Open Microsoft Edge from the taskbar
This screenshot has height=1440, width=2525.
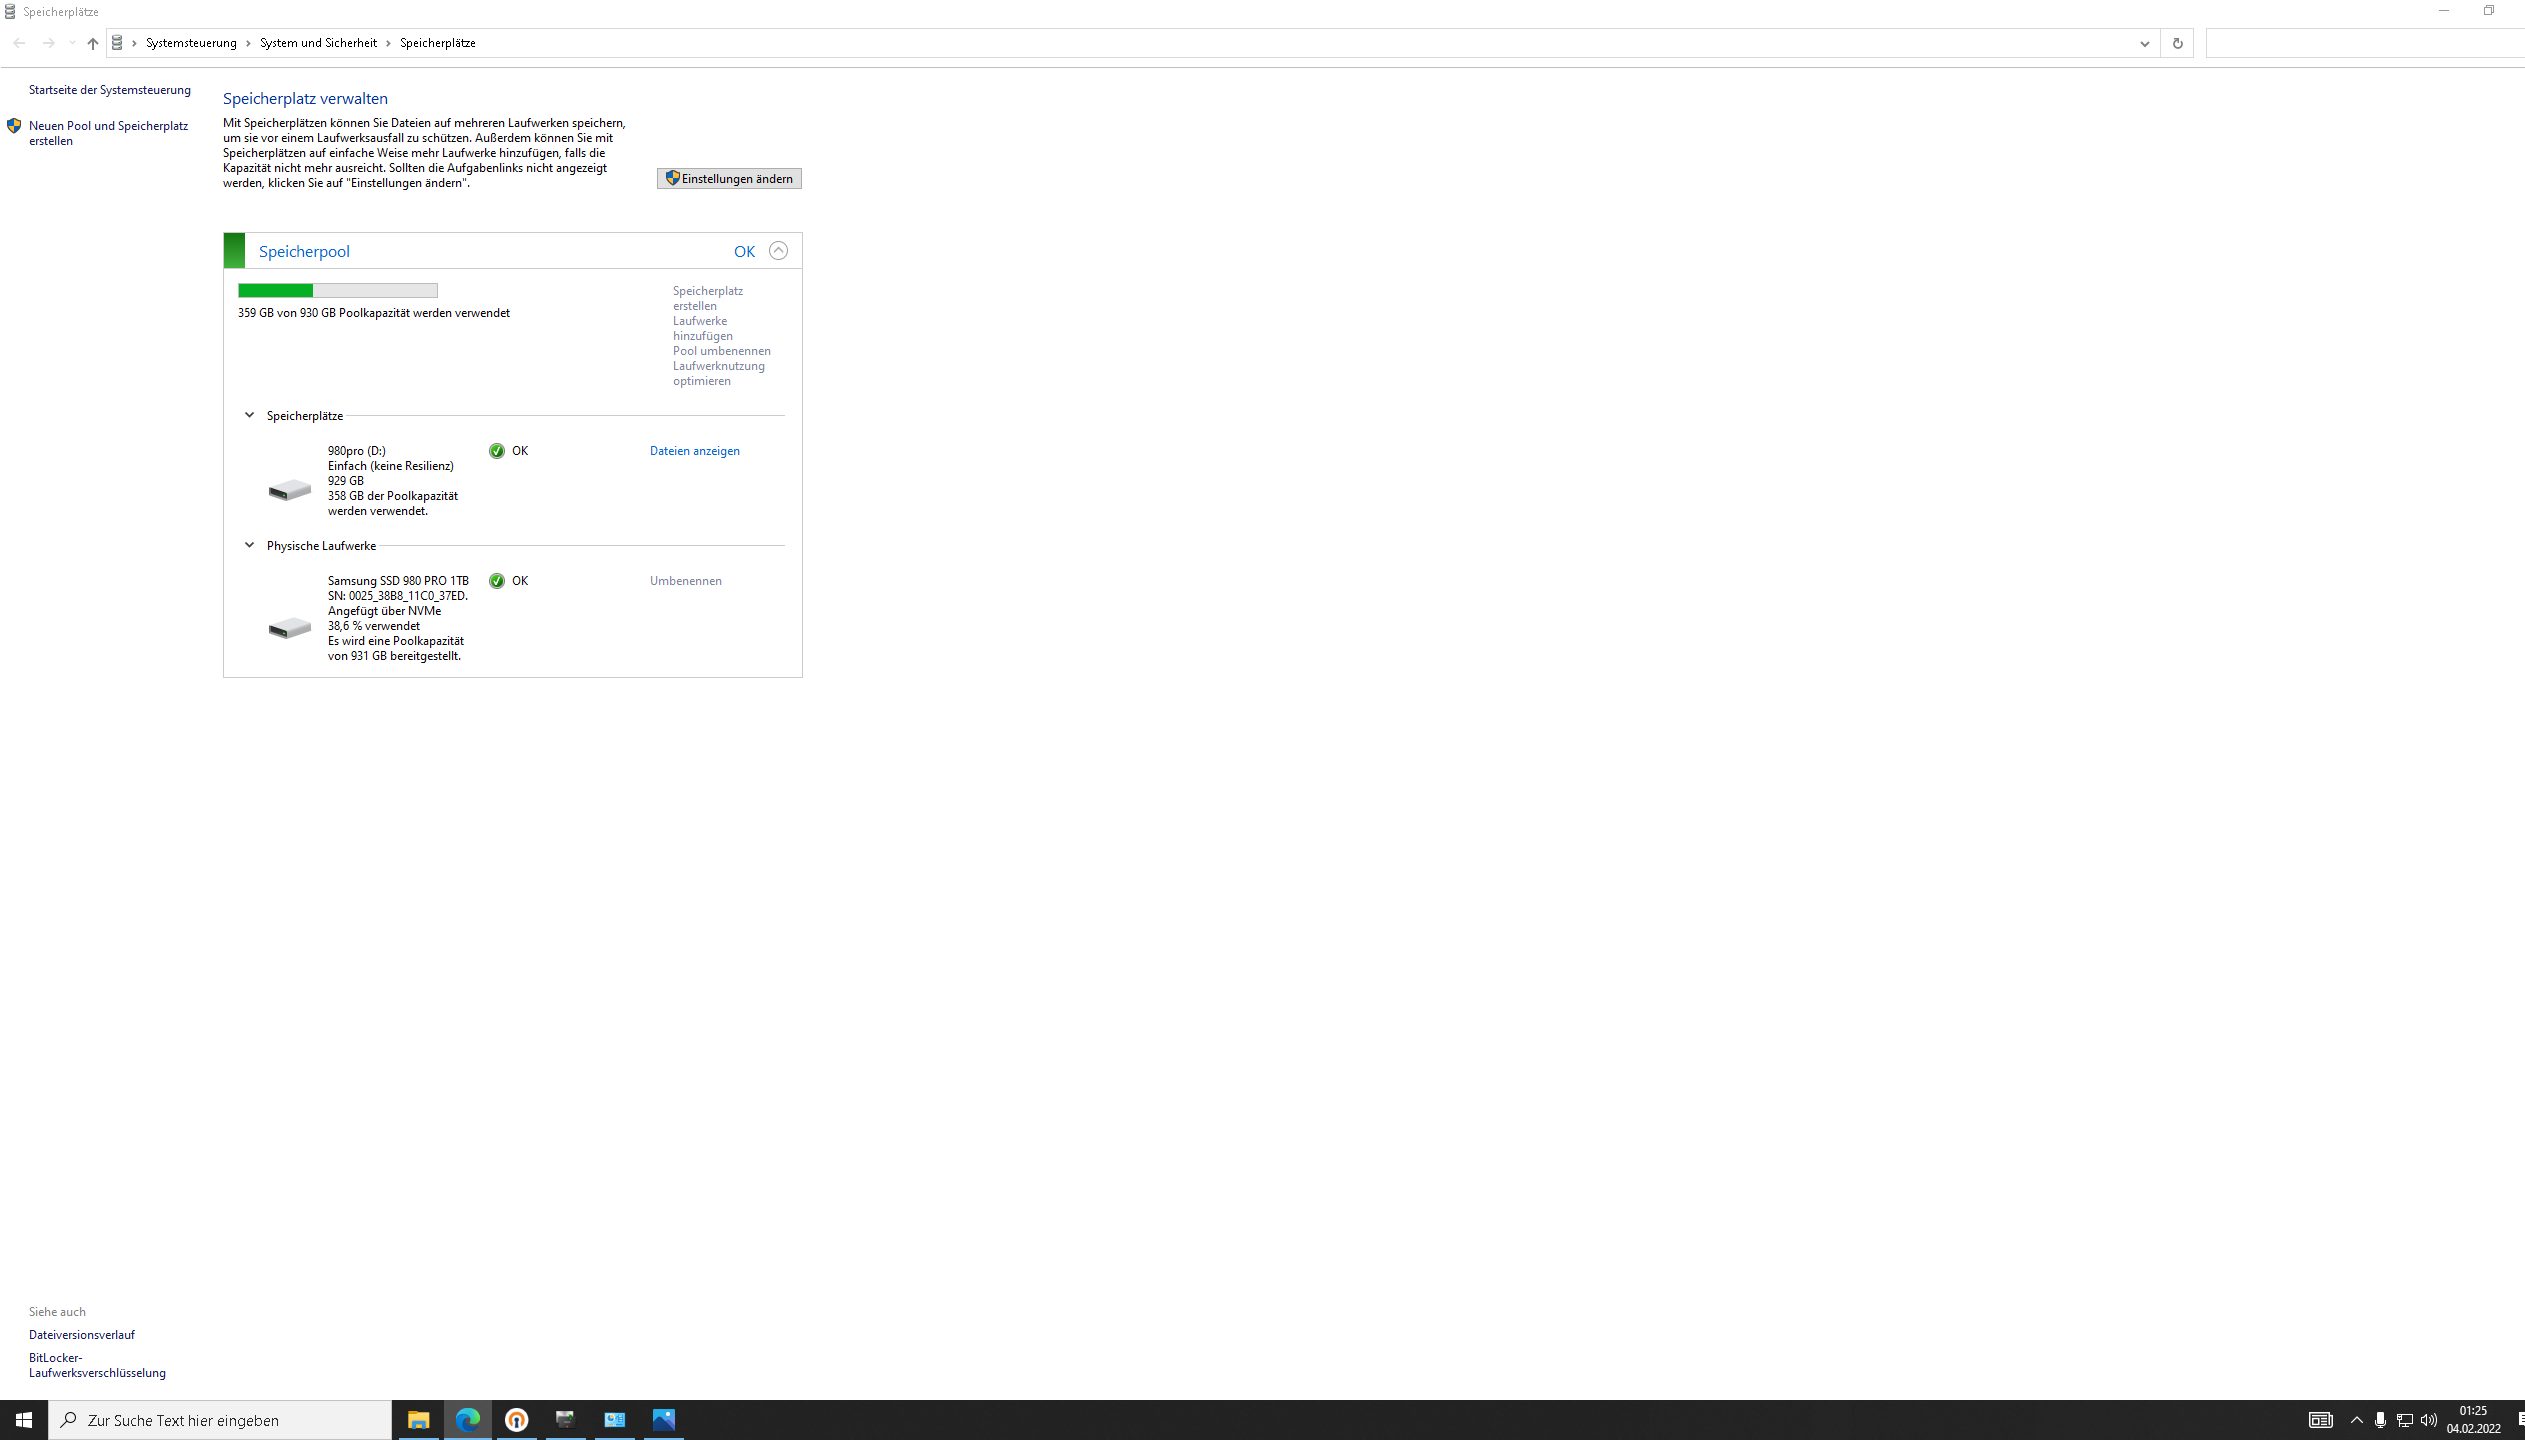(467, 1419)
